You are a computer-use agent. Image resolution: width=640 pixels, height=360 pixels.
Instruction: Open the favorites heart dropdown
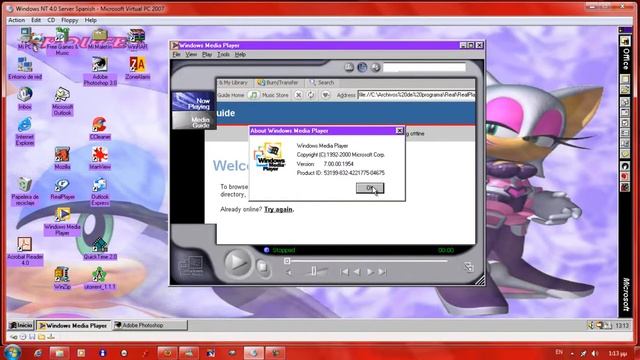point(325,95)
